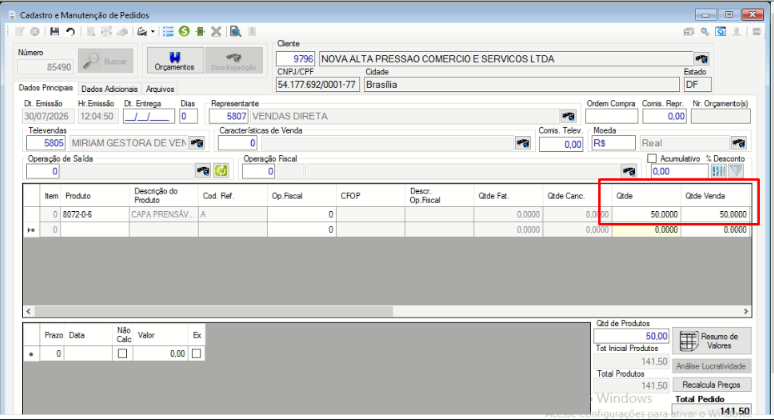Click the Representante code field 5807
Viewport: 774px width, 420px height.
point(229,116)
